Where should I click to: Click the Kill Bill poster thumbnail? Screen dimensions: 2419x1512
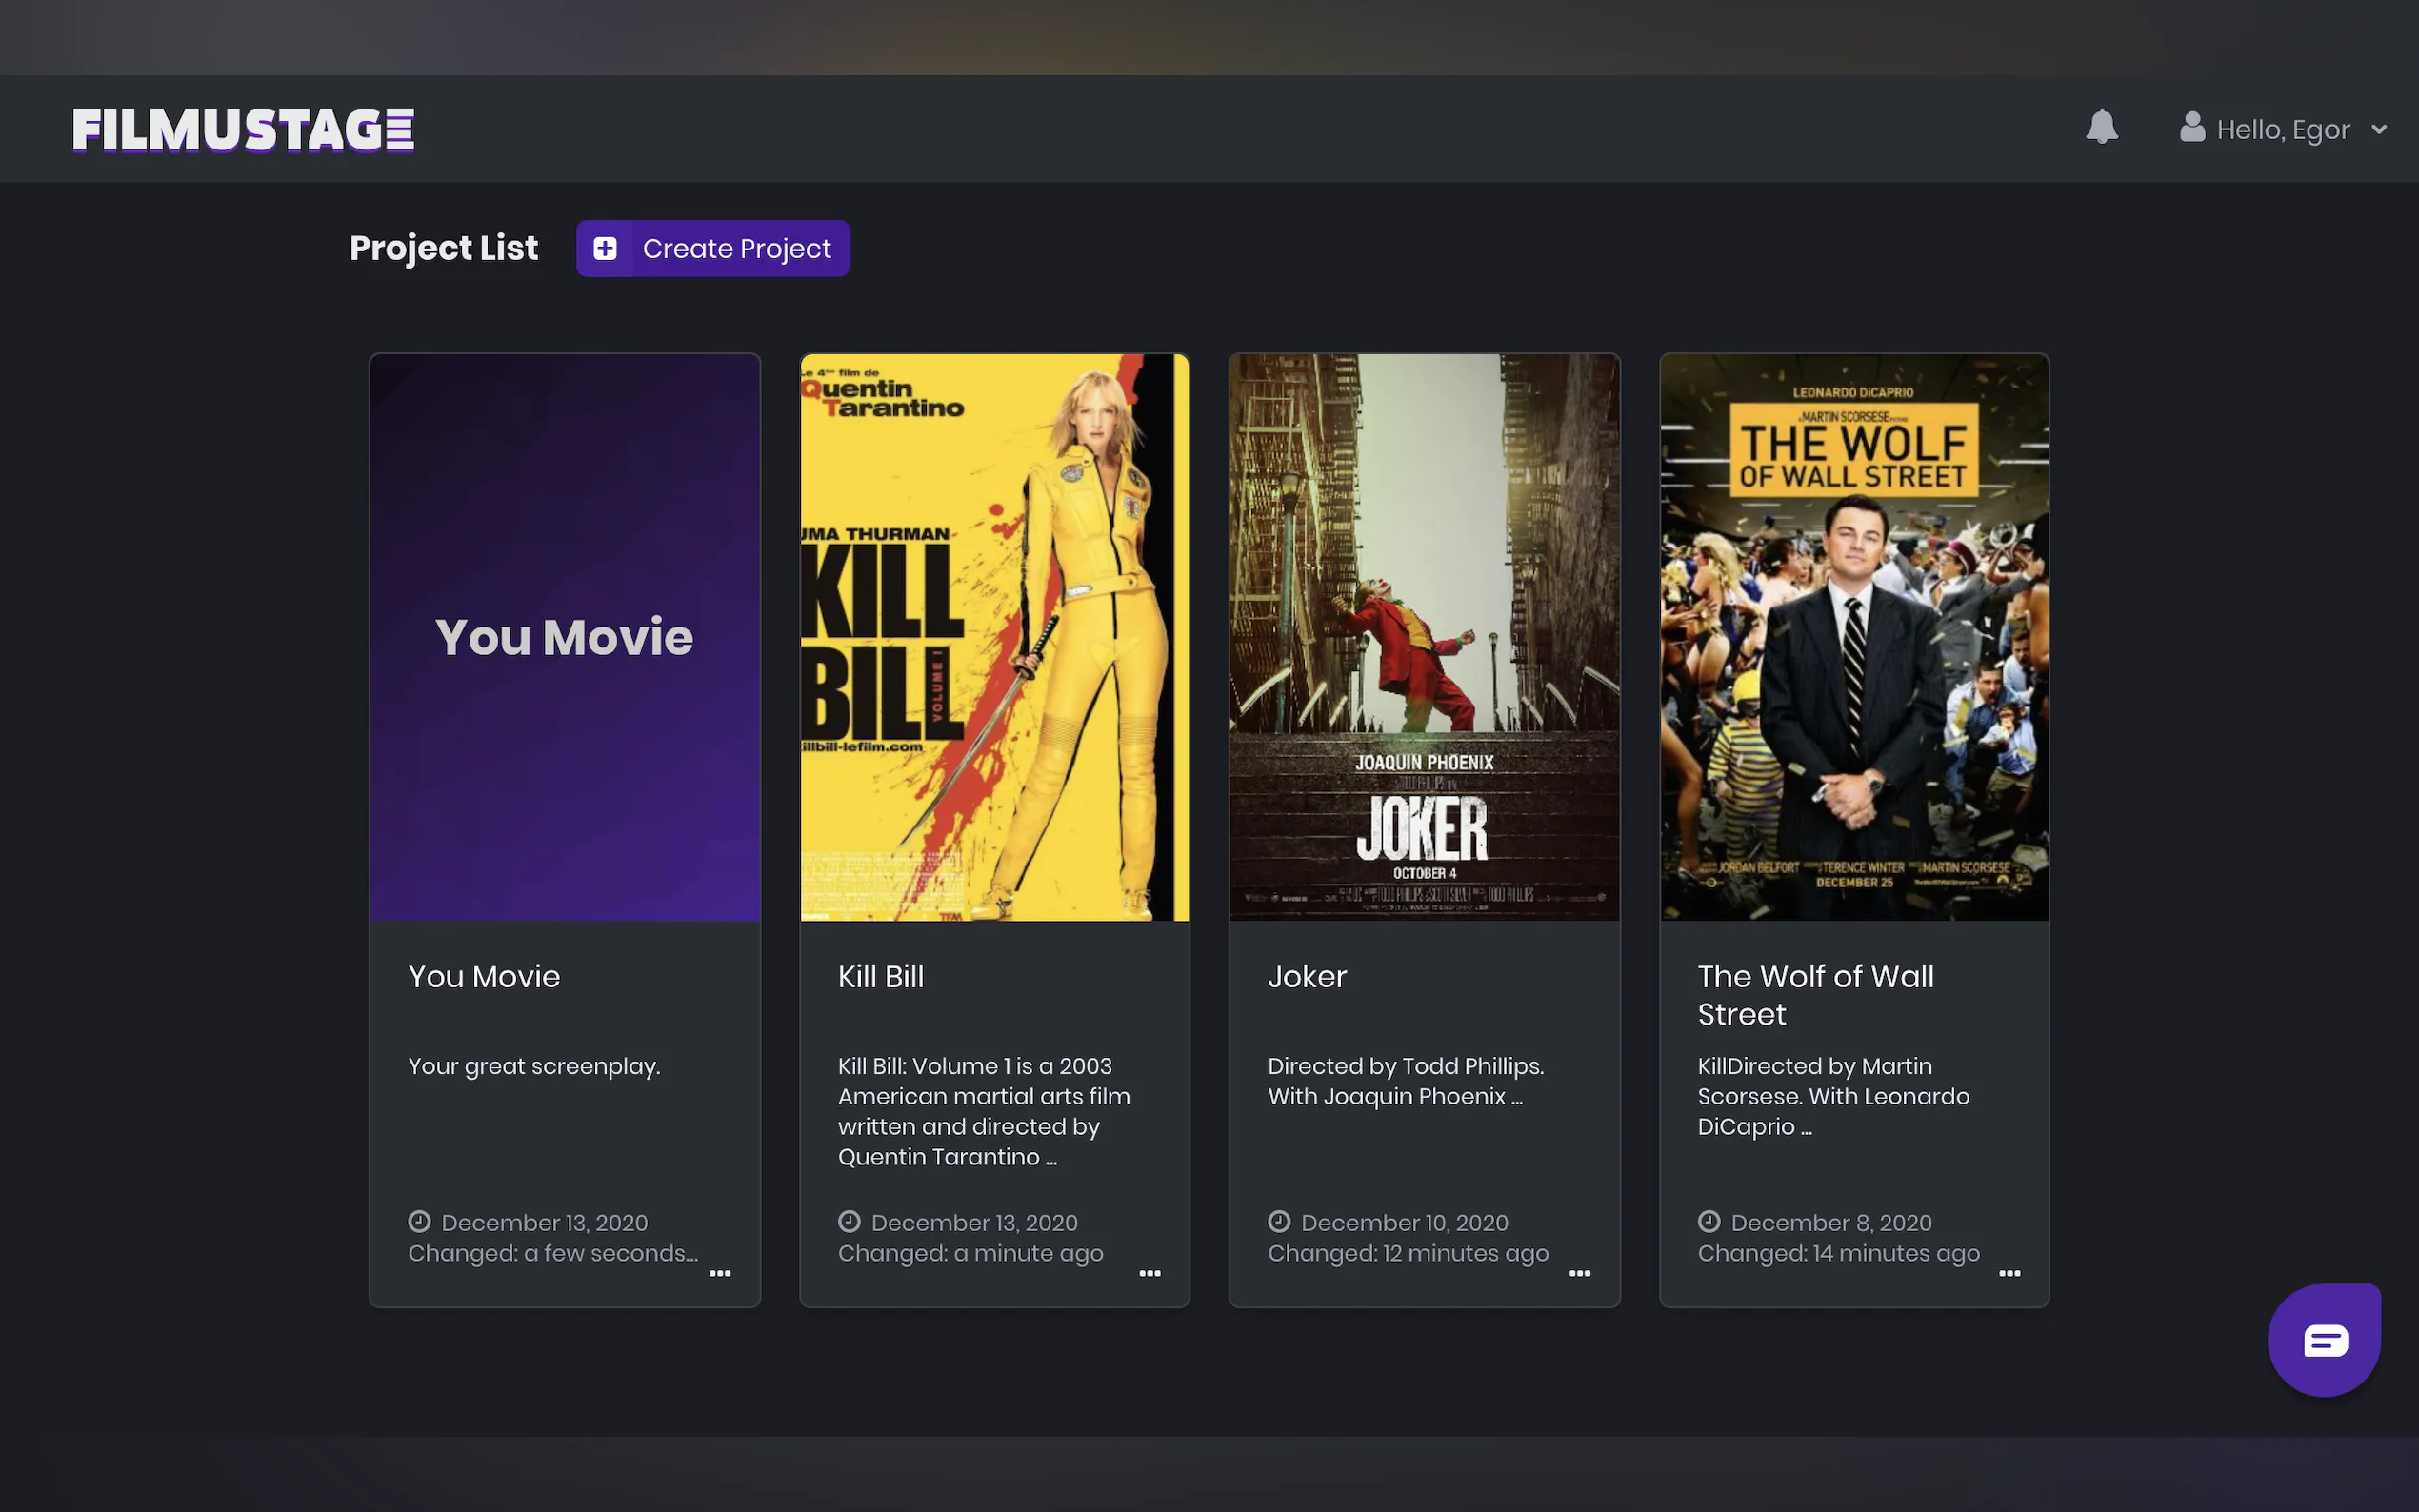tap(994, 637)
